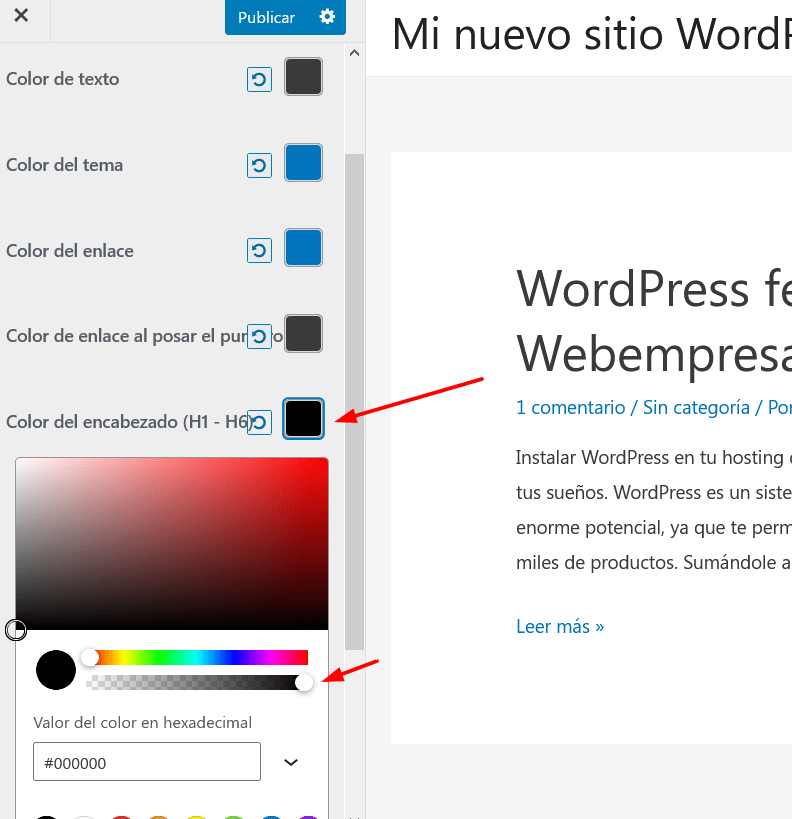The image size is (792, 819).
Task: Open Color del enlace swatch
Action: (x=304, y=248)
